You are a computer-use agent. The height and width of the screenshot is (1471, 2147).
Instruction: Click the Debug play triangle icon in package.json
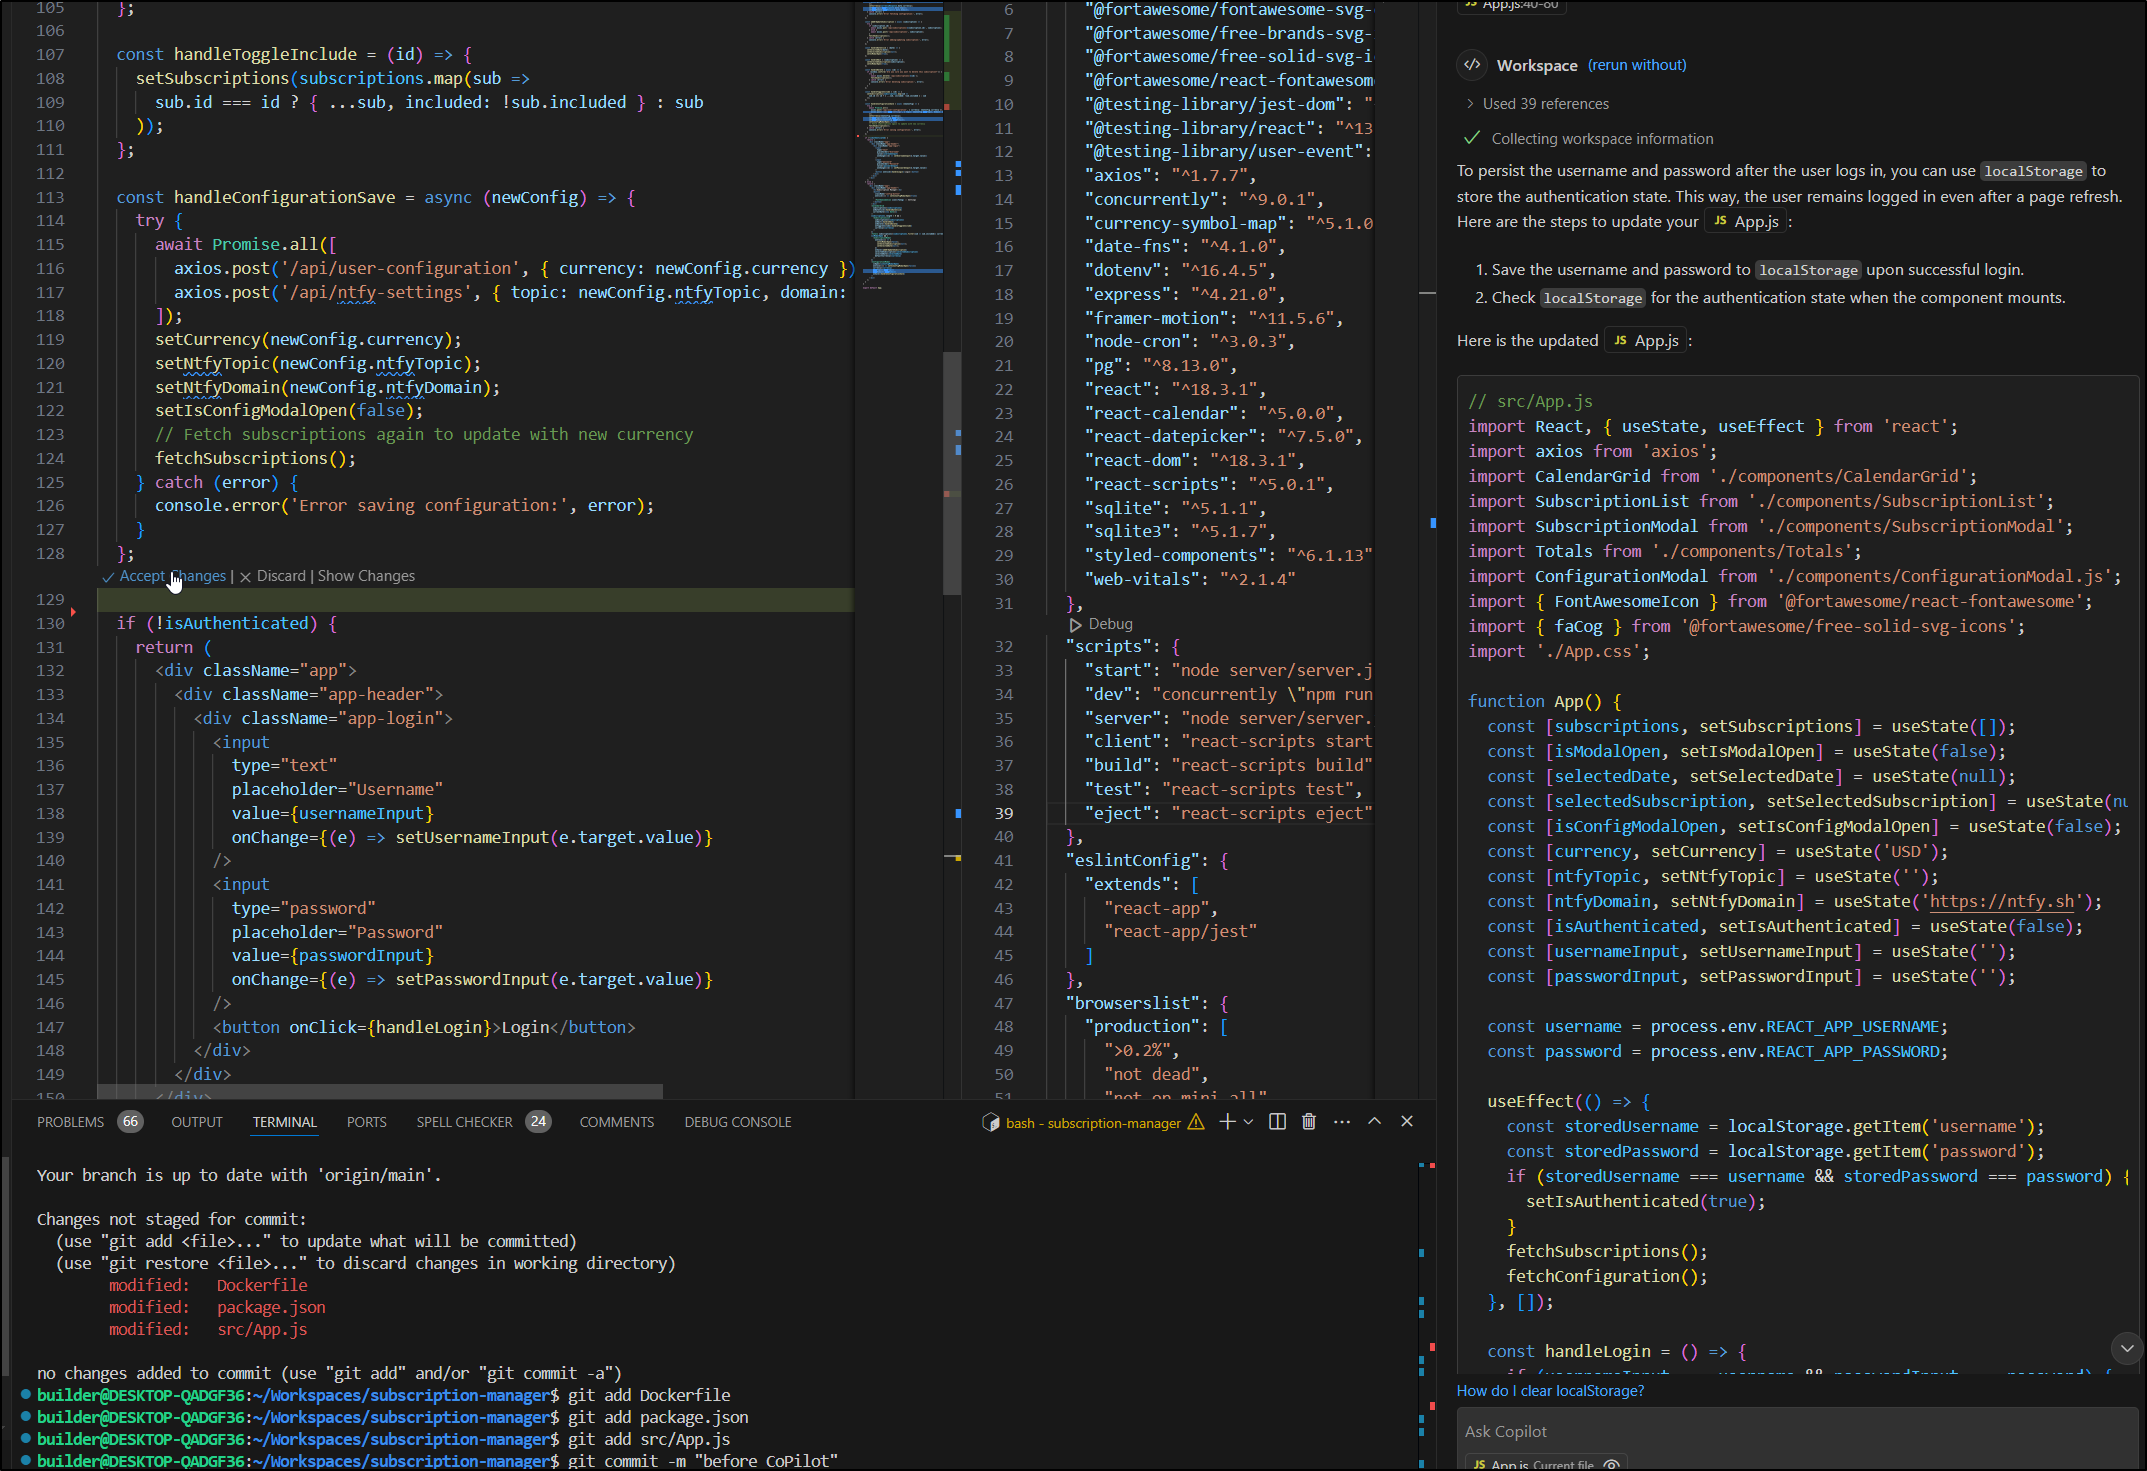pyautogui.click(x=1075, y=624)
